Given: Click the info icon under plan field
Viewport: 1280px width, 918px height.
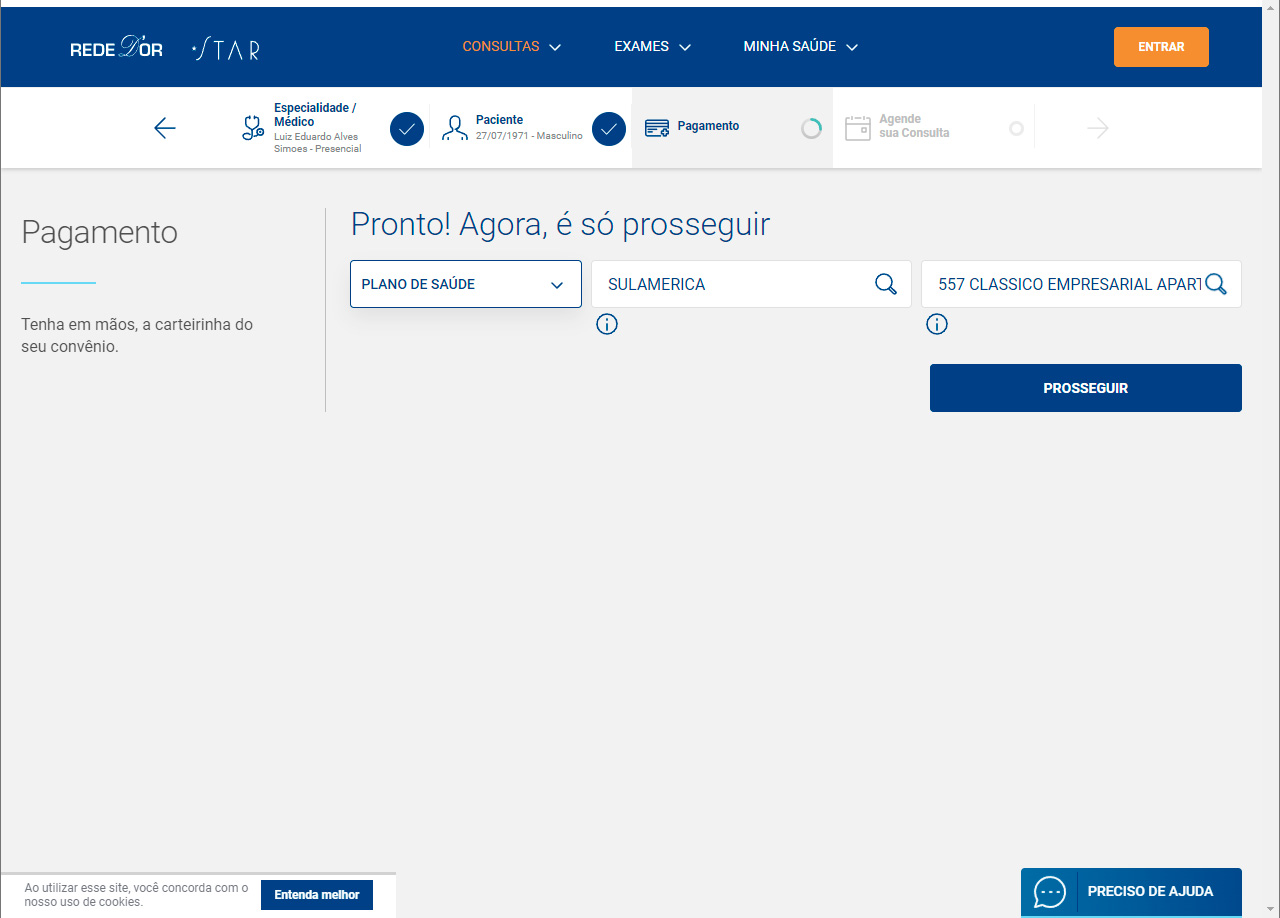Looking at the screenshot, I should coord(937,324).
